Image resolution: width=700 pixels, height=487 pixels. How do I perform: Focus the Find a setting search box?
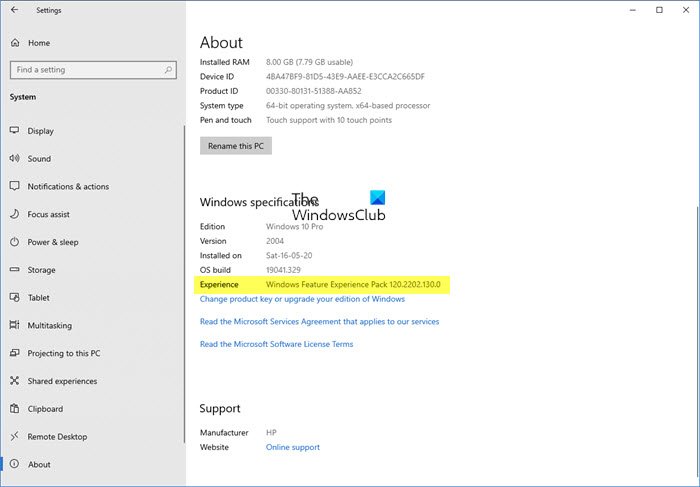pos(93,70)
